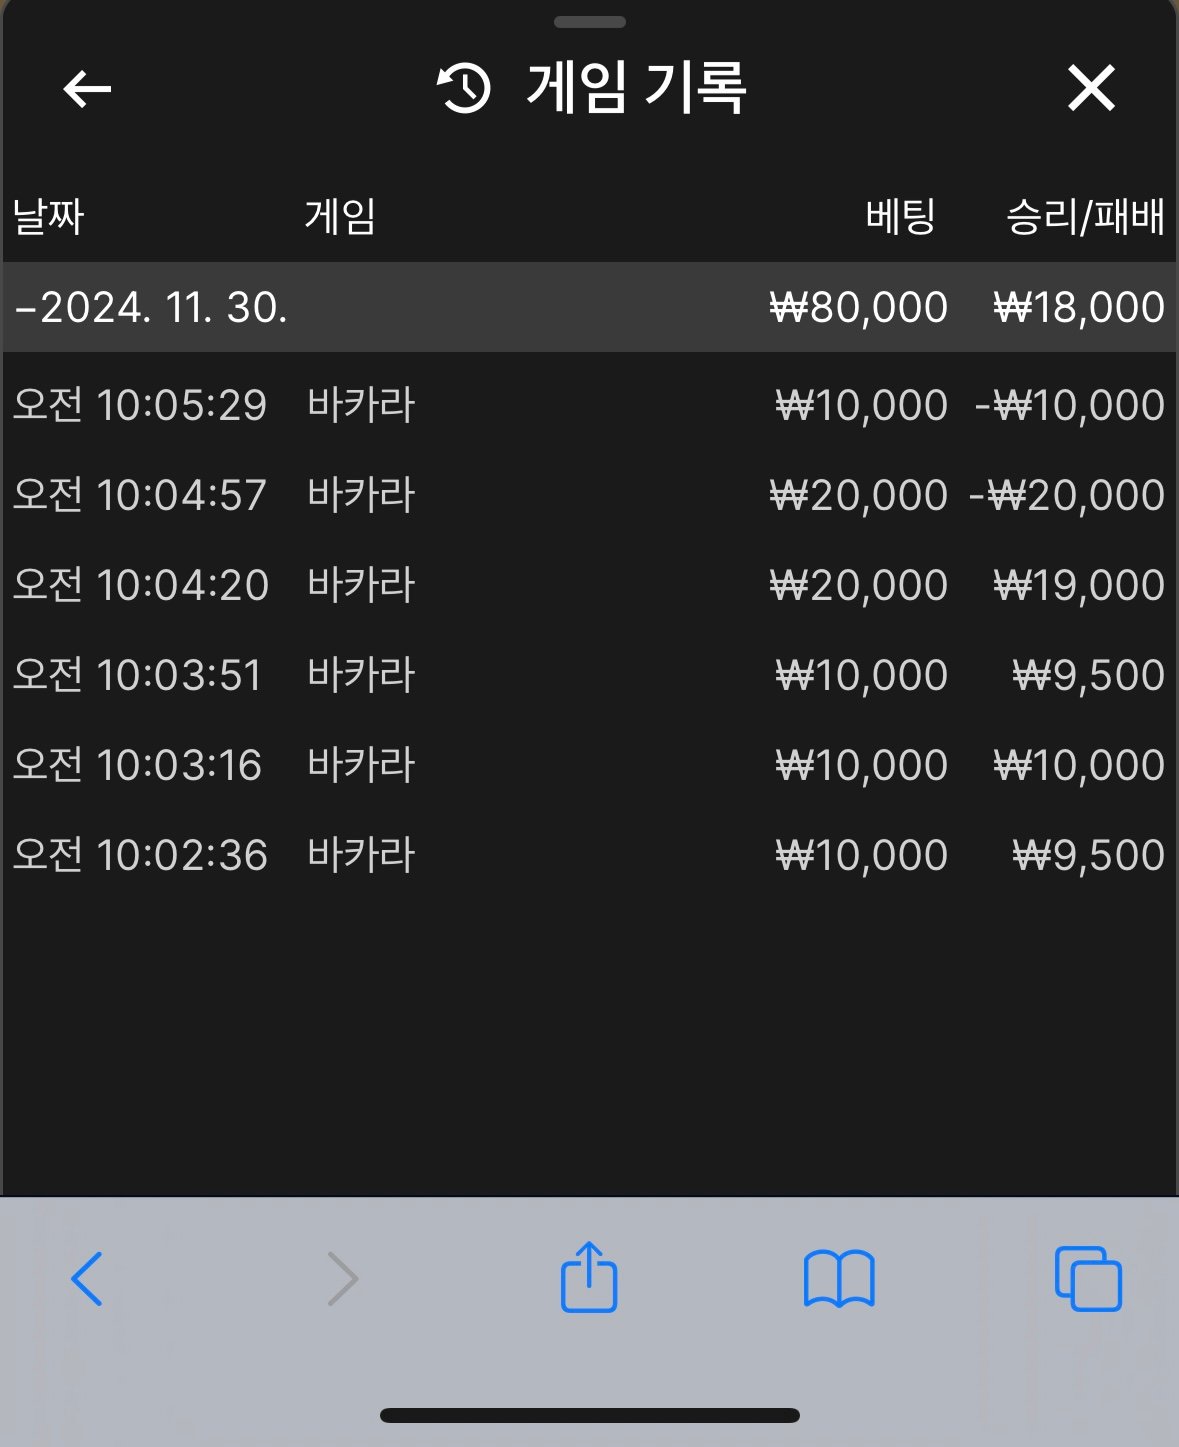Close the game history panel
Viewport: 1179px width, 1447px height.
tap(1090, 88)
